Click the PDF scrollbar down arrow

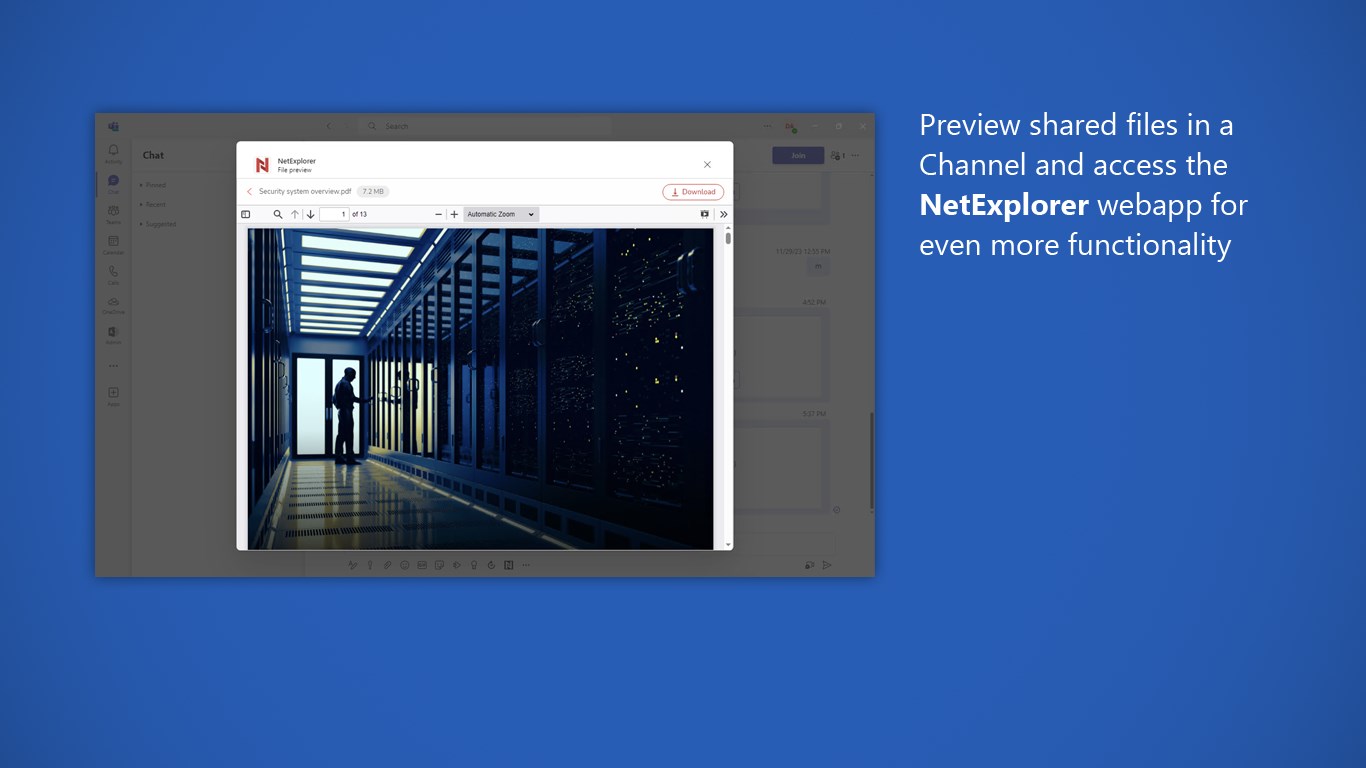(728, 544)
